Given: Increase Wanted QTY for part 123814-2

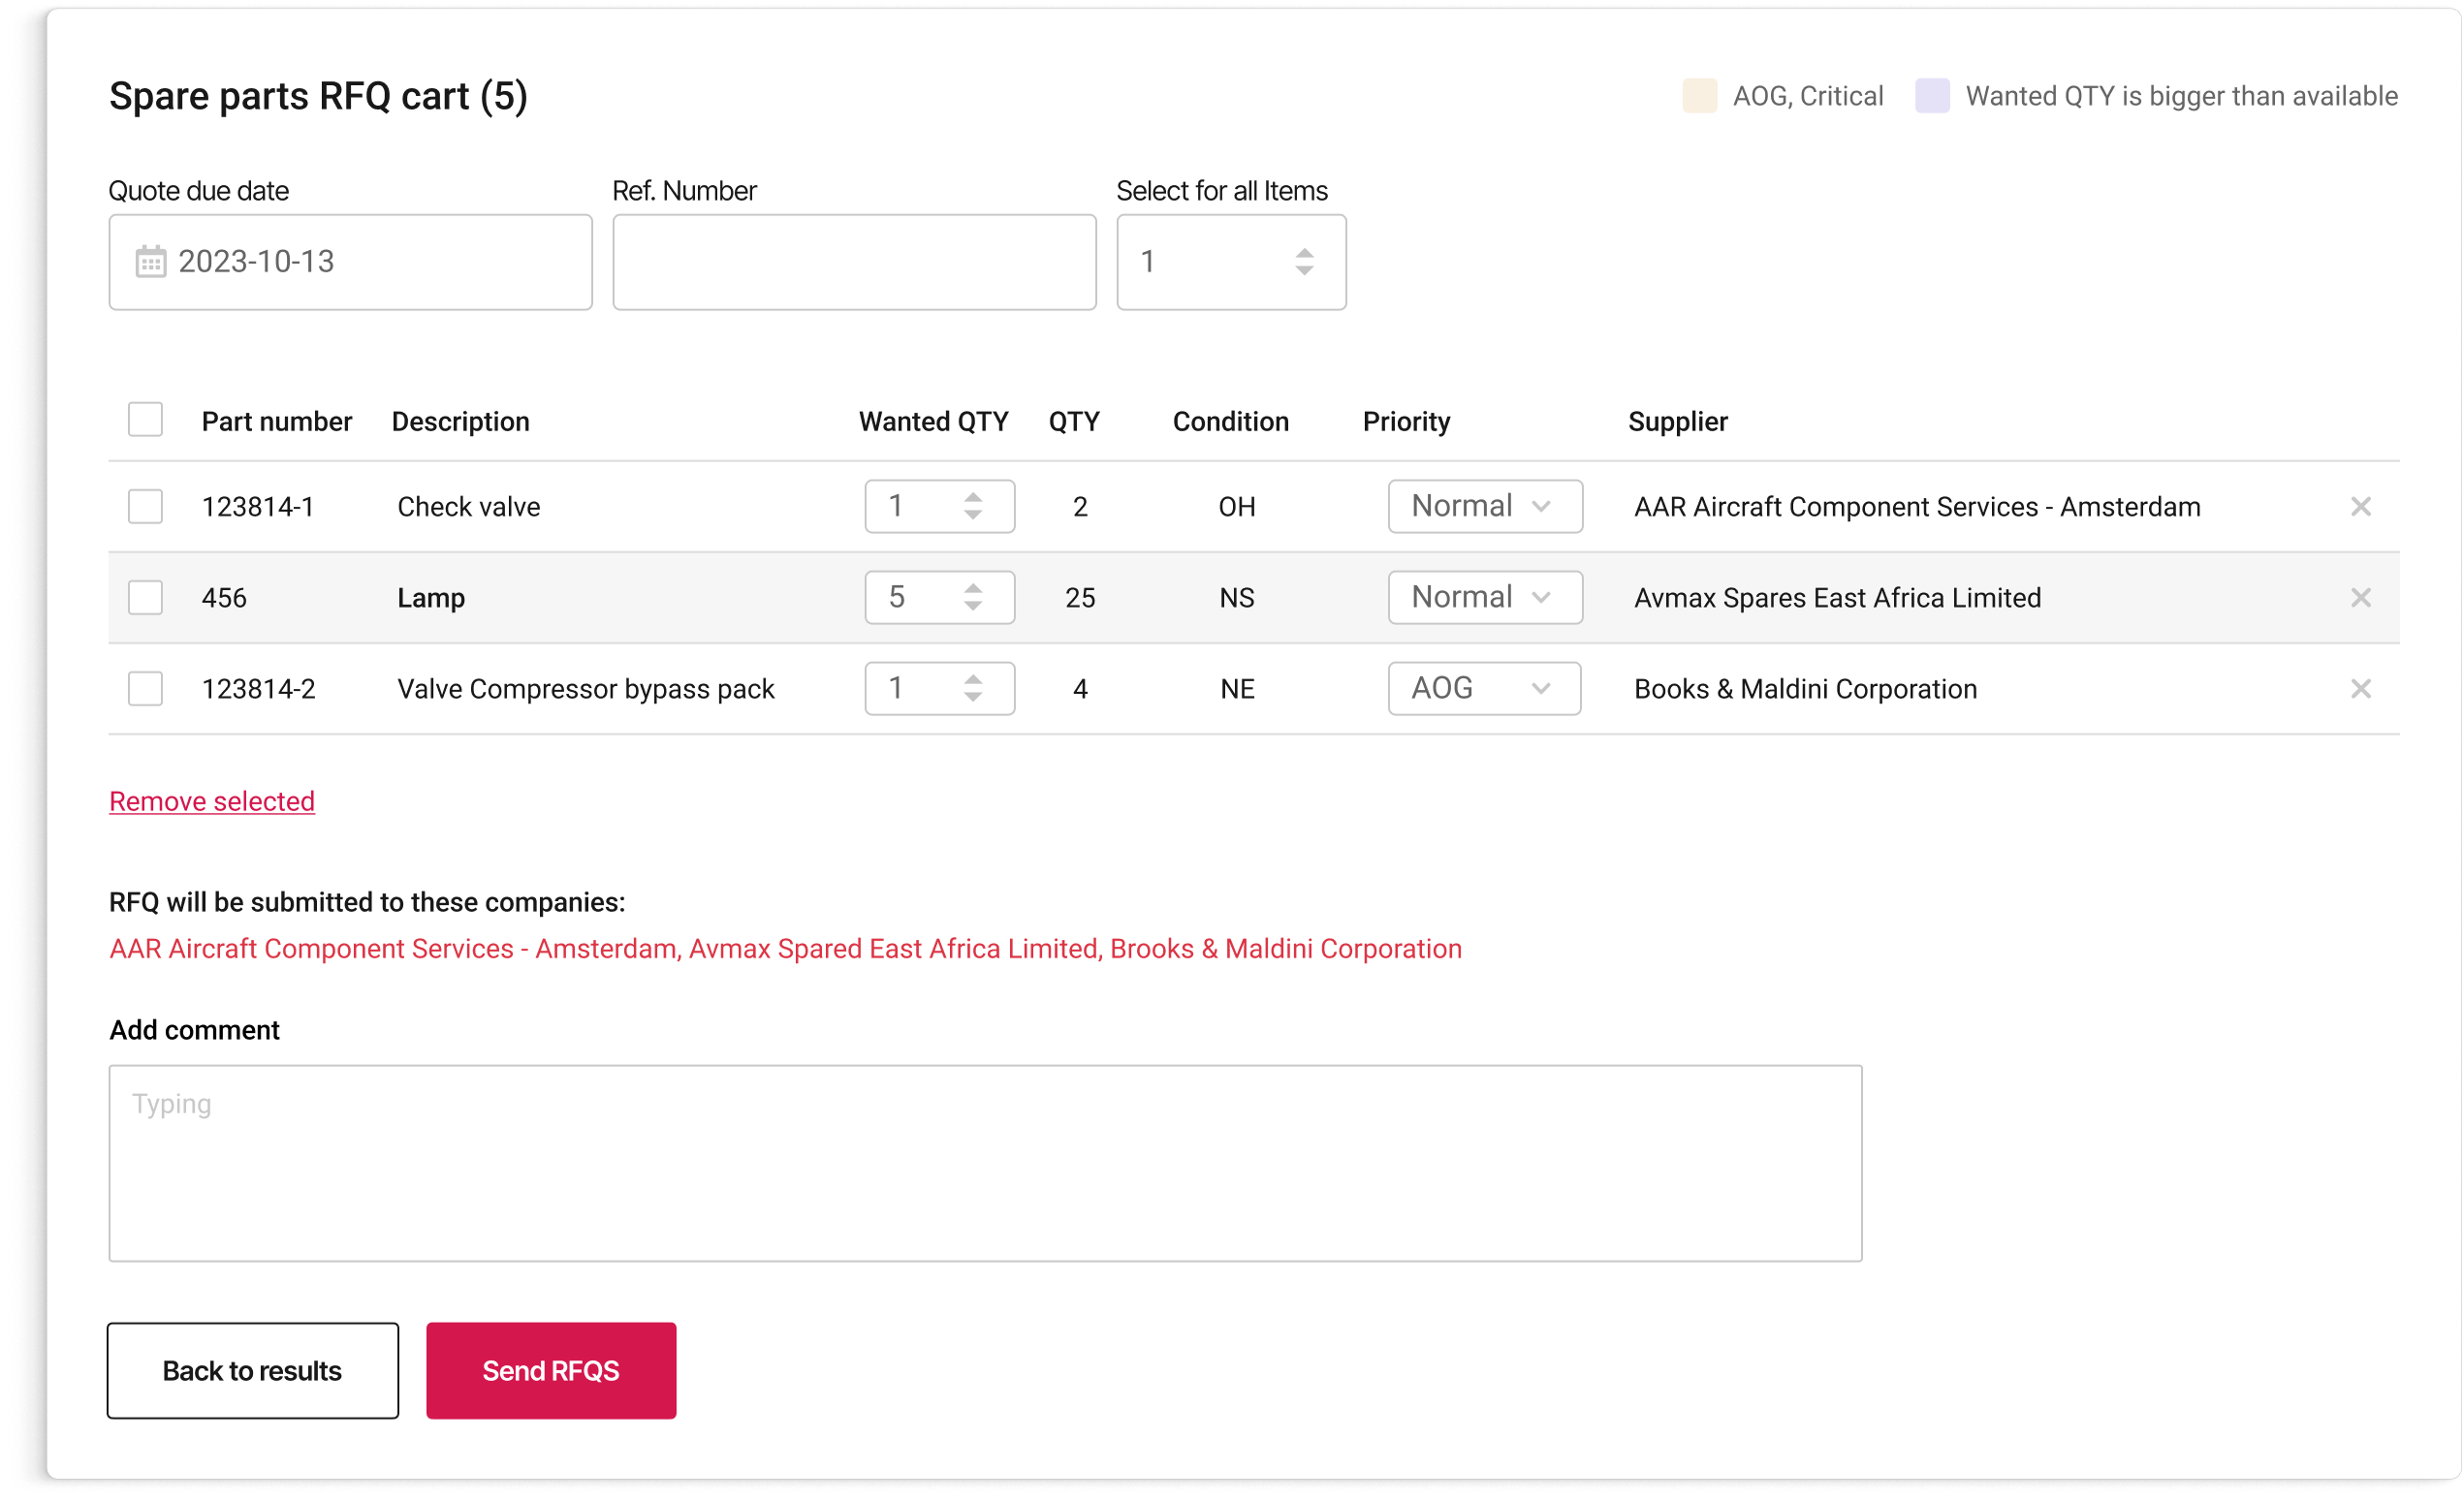Looking at the screenshot, I should pyautogui.click(x=972, y=679).
